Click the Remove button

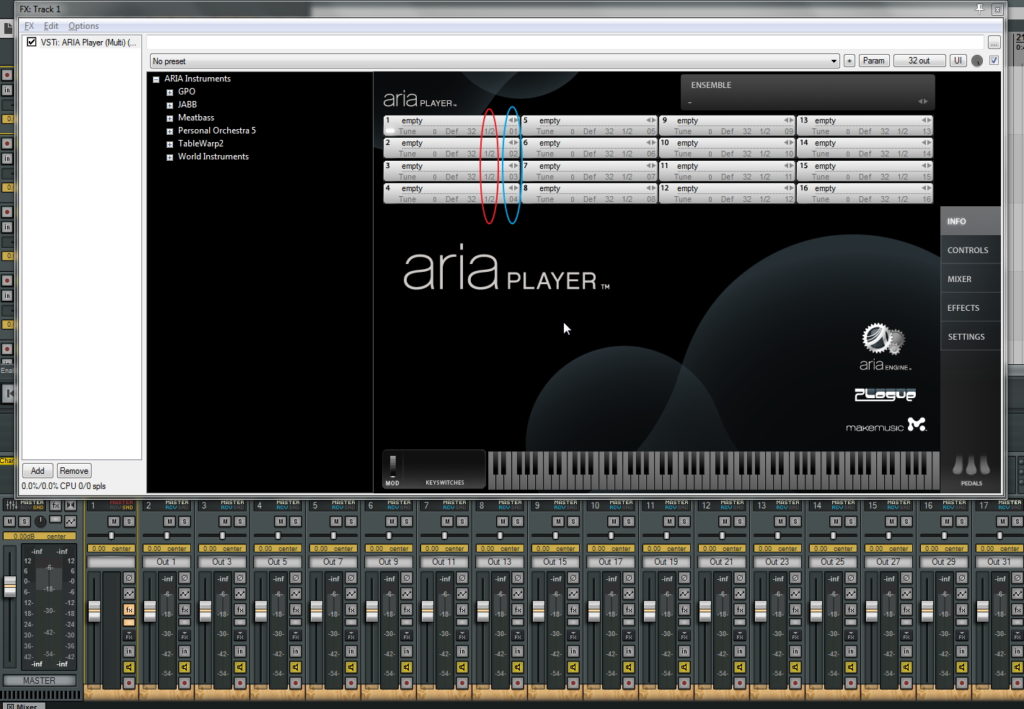coord(73,470)
